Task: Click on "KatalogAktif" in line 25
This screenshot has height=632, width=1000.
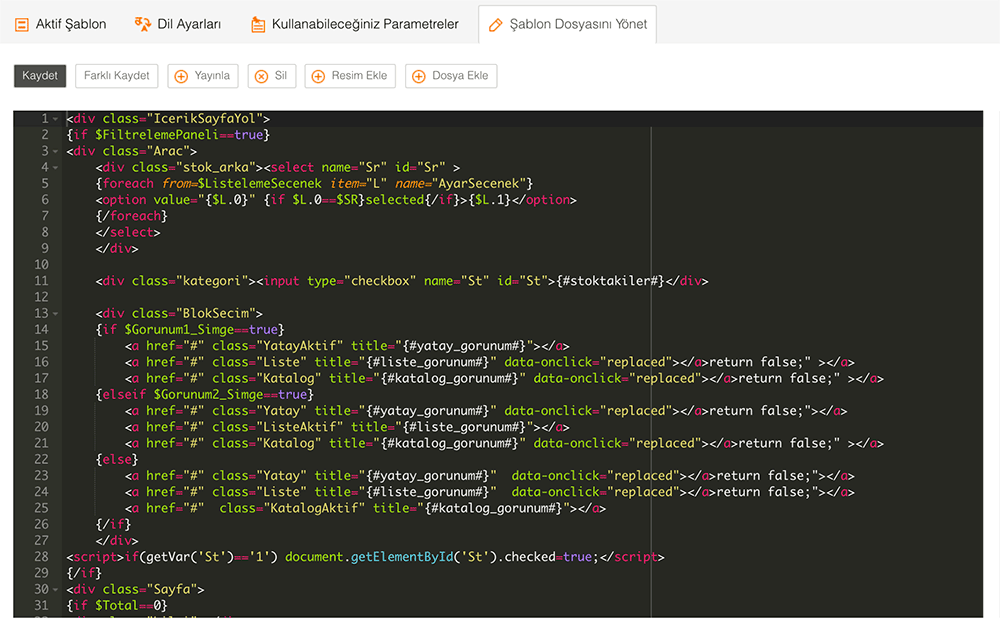Action: 314,508
